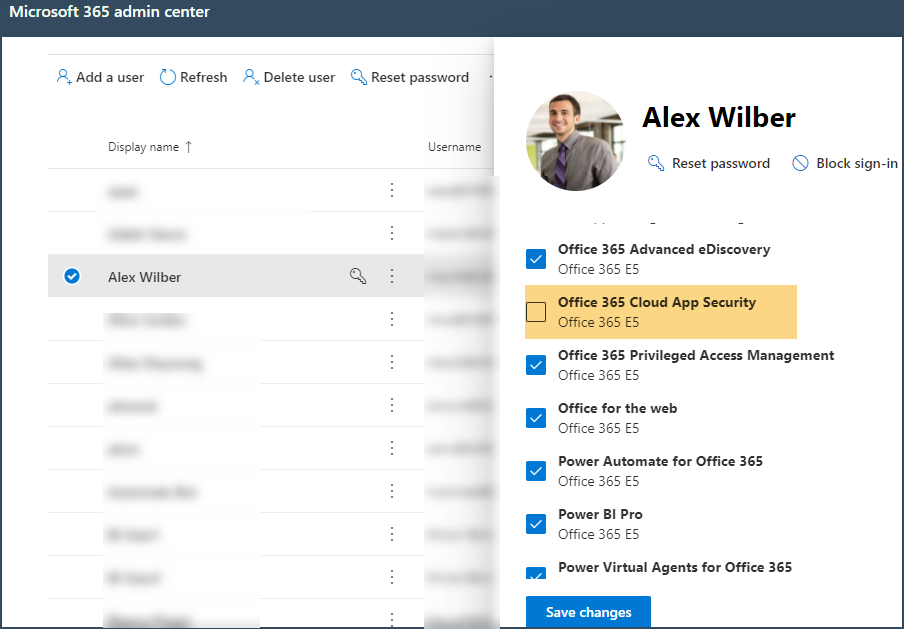Screen dimensions: 904x629
Task: Click Block sign-in link
Action: 857,164
